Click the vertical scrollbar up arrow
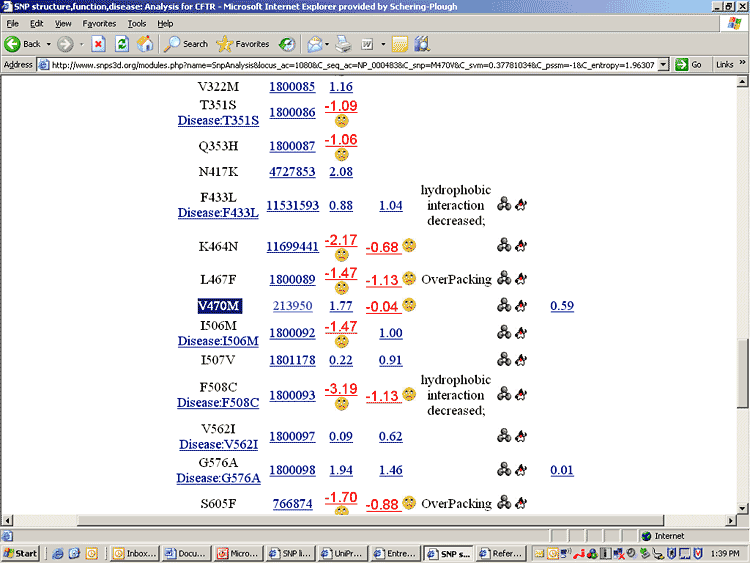 [742, 82]
